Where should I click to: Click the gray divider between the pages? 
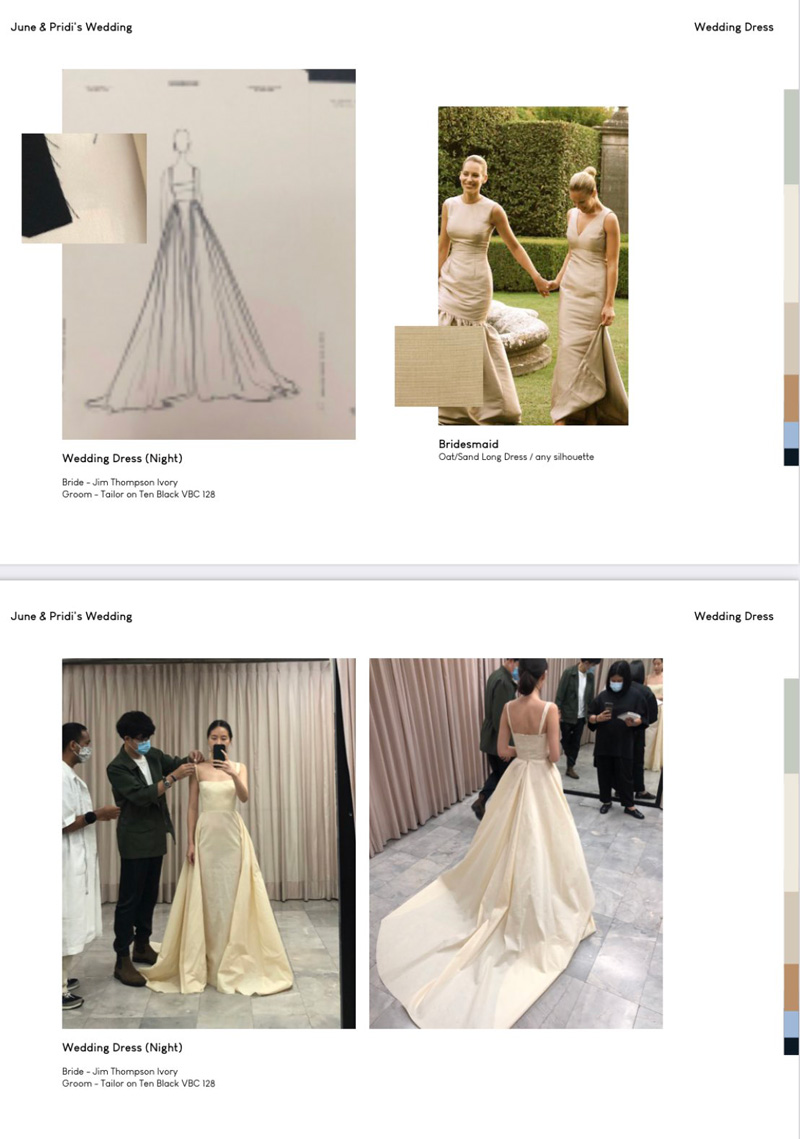pos(400,572)
